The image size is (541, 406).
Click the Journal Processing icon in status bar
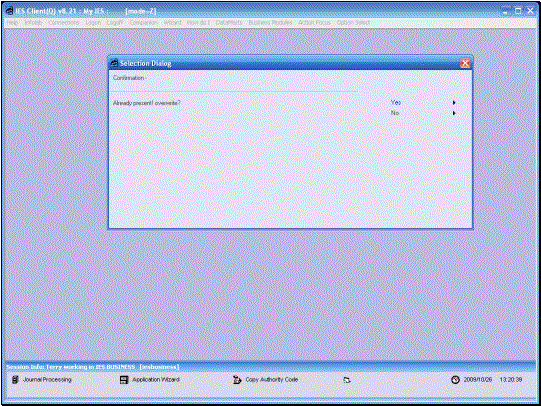(x=15, y=379)
